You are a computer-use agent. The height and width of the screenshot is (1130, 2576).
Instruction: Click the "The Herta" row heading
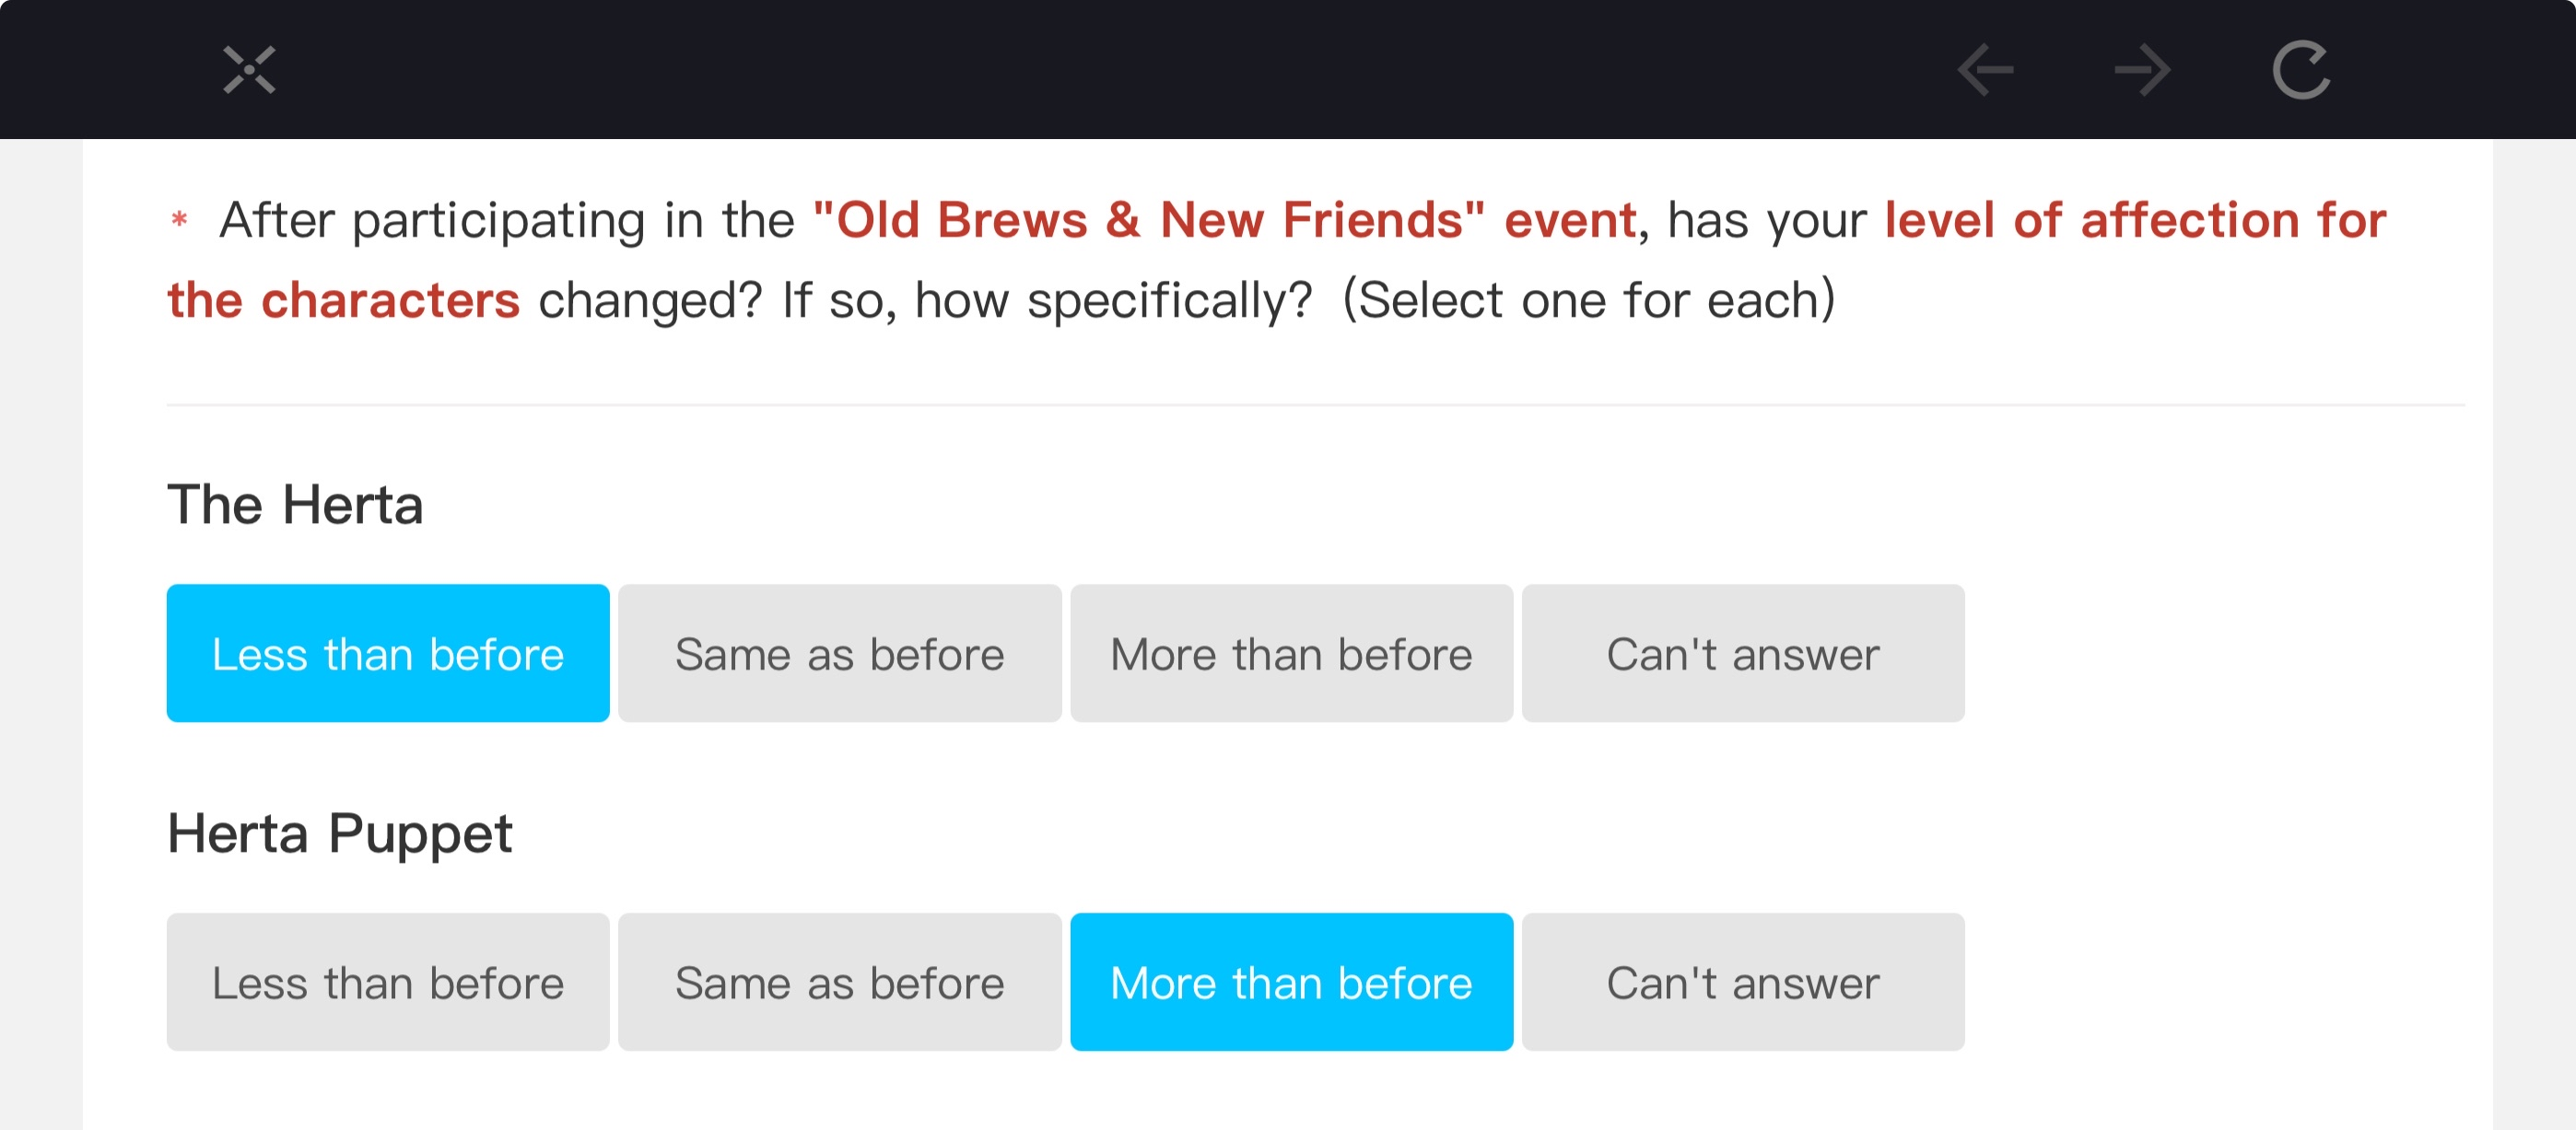coord(295,504)
